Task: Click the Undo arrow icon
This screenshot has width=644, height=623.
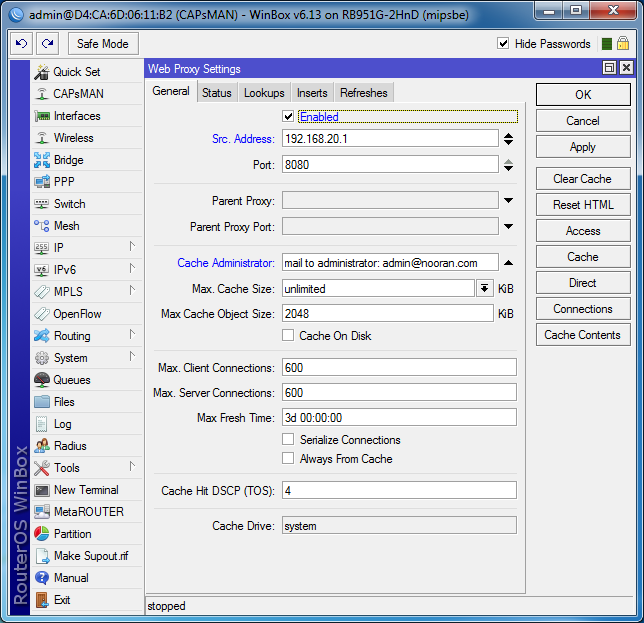Action: click(21, 44)
